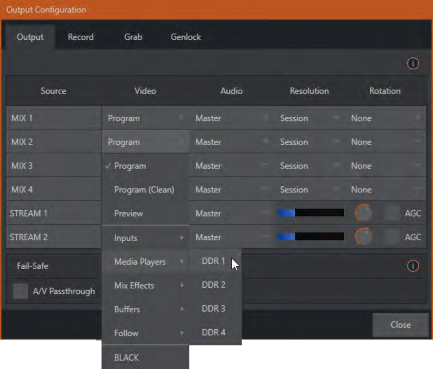
Task: Toggle AGC checkbox for STREAM 2
Action: click(x=391, y=237)
